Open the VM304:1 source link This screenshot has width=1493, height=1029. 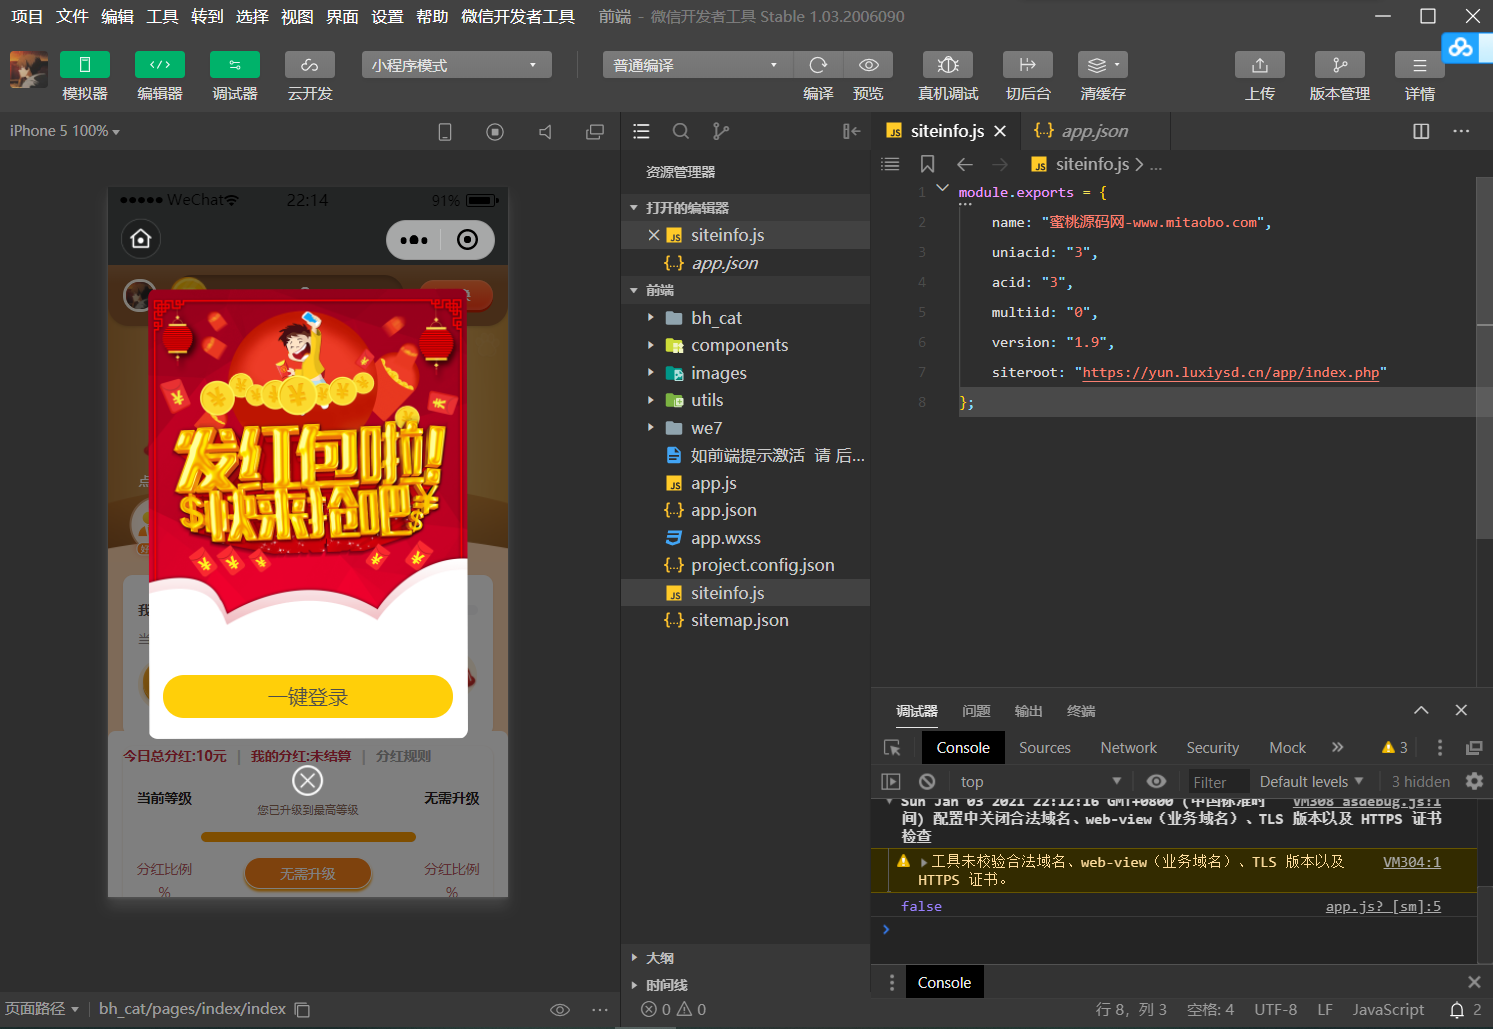(x=1412, y=862)
